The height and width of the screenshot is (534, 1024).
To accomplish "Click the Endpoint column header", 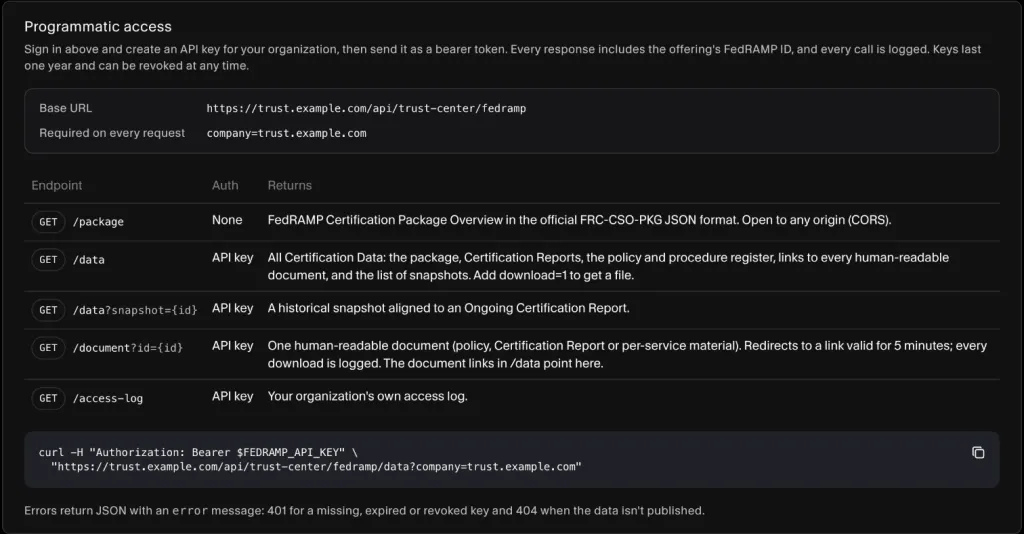I will 57,185.
